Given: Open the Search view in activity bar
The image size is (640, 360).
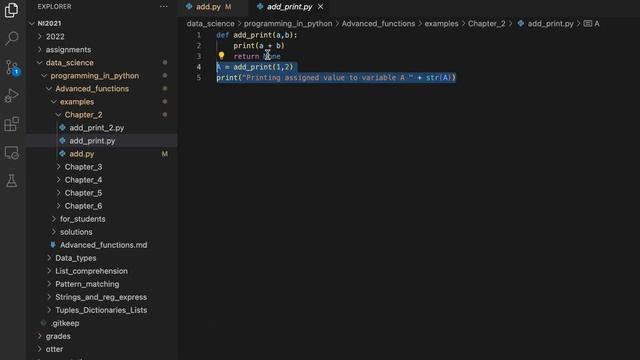Looking at the screenshot, I should pyautogui.click(x=11, y=38).
